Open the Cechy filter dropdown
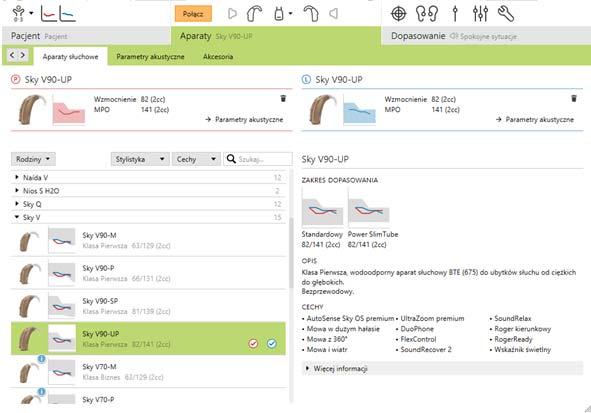This screenshot has height=413, width=591. click(x=196, y=159)
